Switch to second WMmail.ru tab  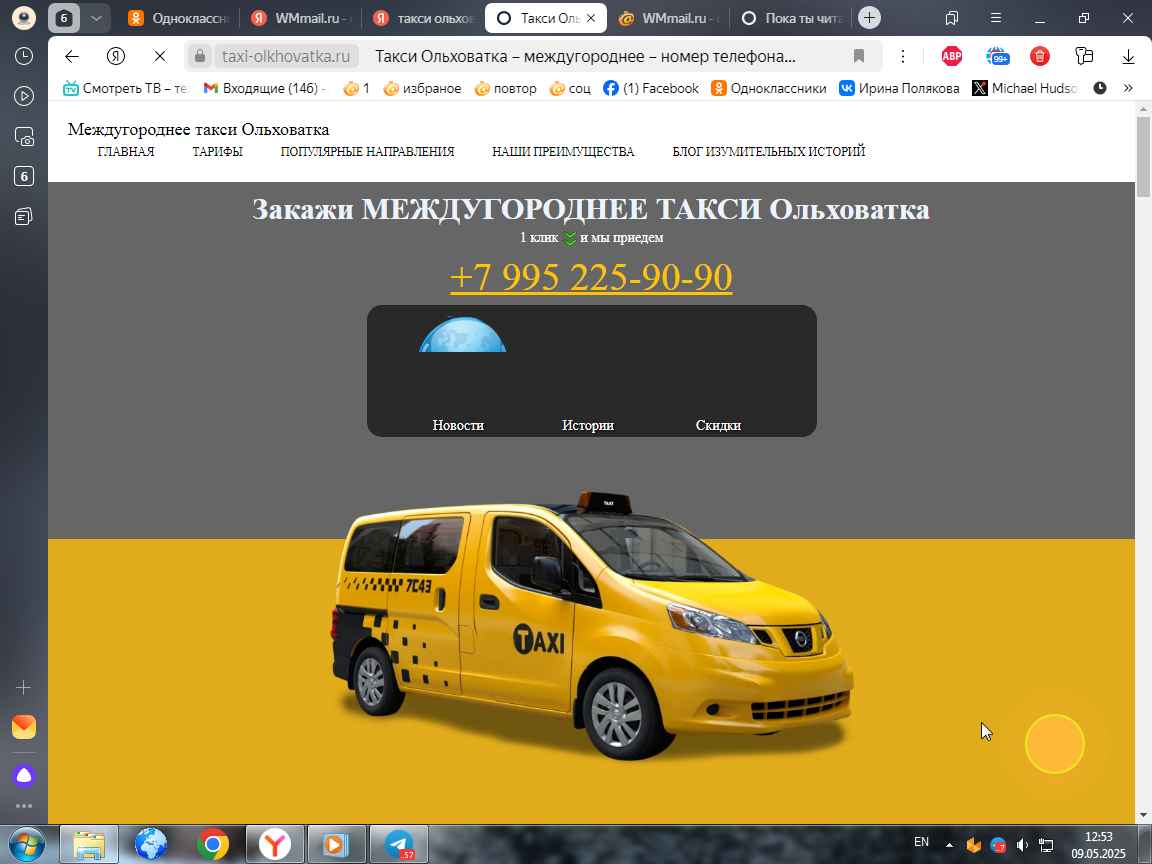point(668,18)
